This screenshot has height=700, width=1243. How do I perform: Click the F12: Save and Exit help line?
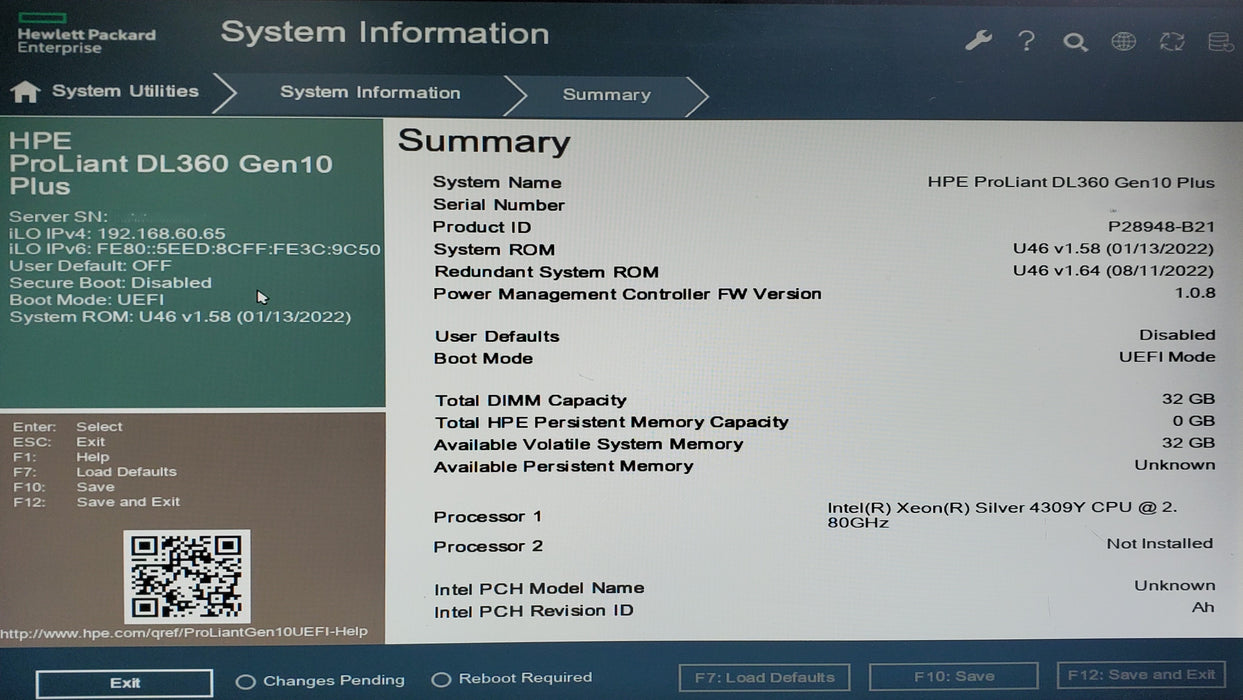coord(97,502)
